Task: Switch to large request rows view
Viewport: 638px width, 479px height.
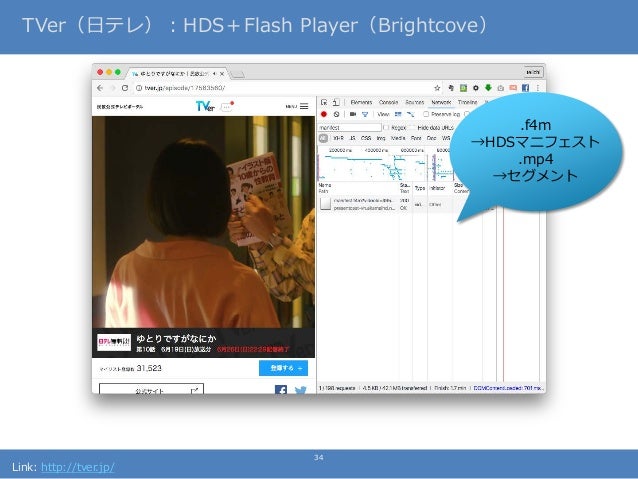Action: tap(398, 114)
